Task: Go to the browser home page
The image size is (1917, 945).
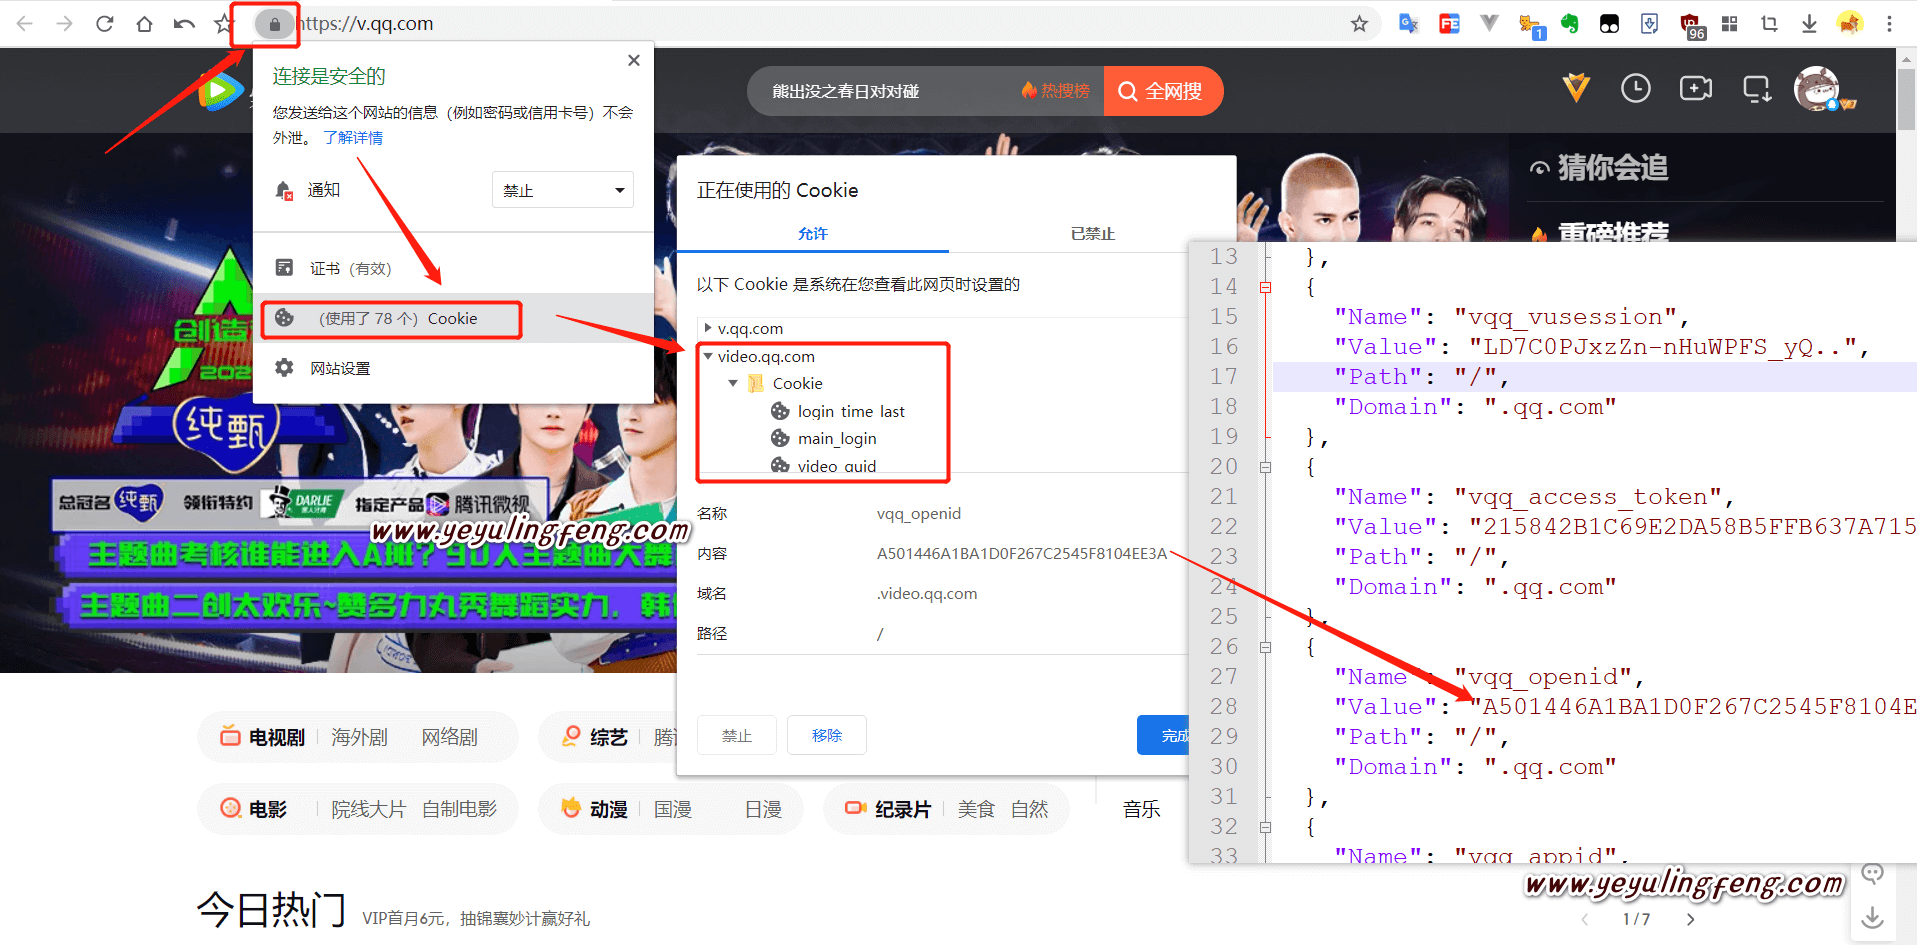Action: 145,23
